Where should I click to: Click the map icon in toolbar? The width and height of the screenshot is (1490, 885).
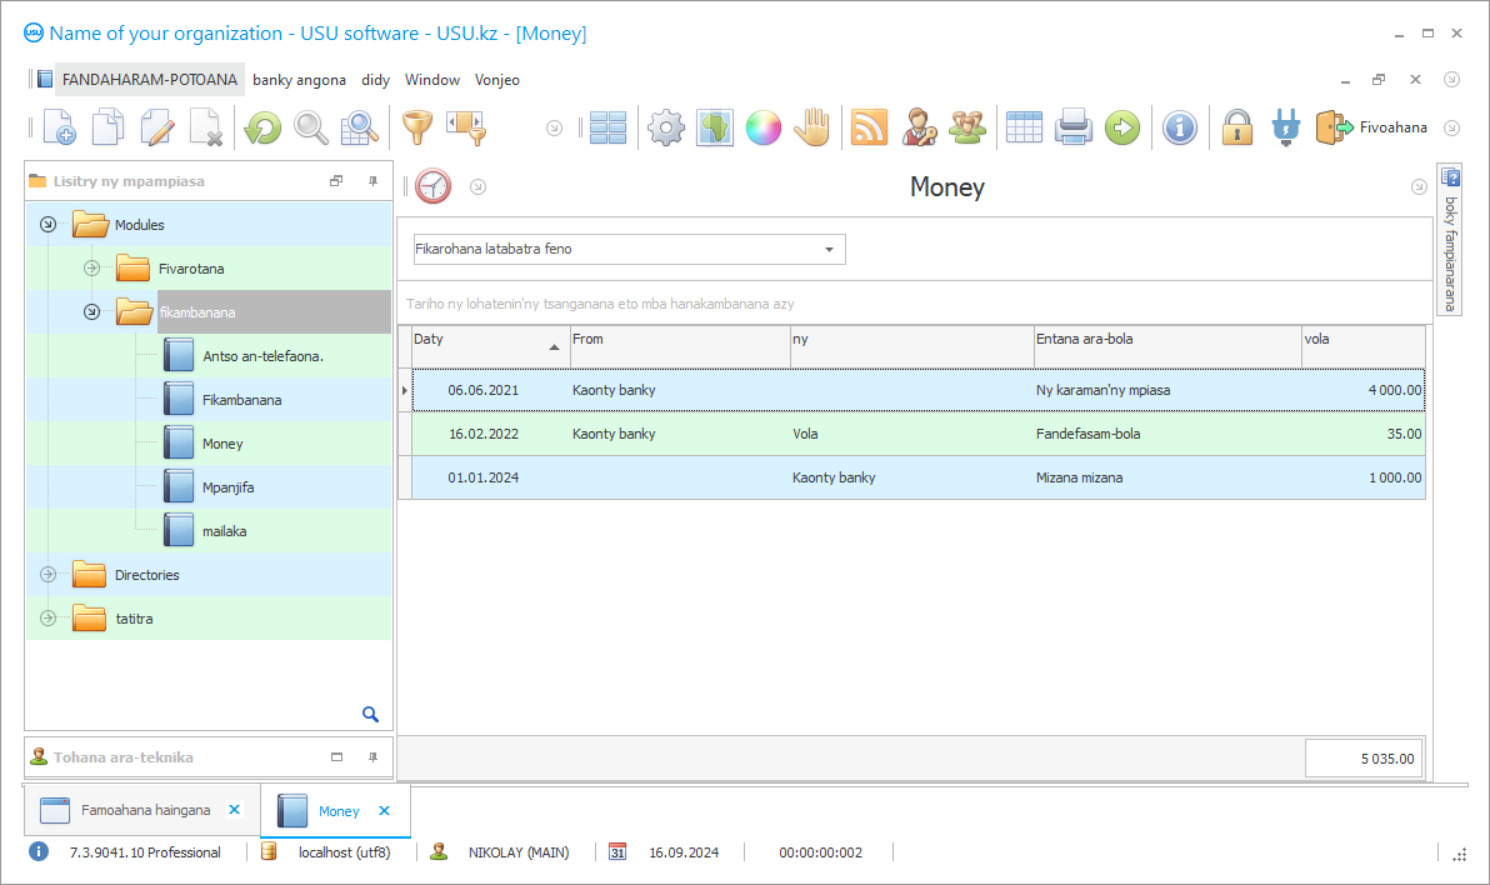click(714, 127)
